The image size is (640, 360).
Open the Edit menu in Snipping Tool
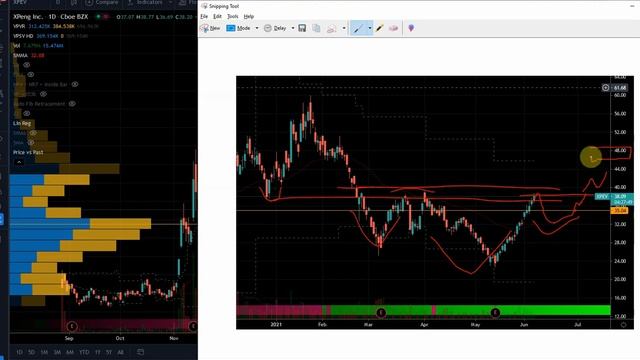tap(218, 16)
